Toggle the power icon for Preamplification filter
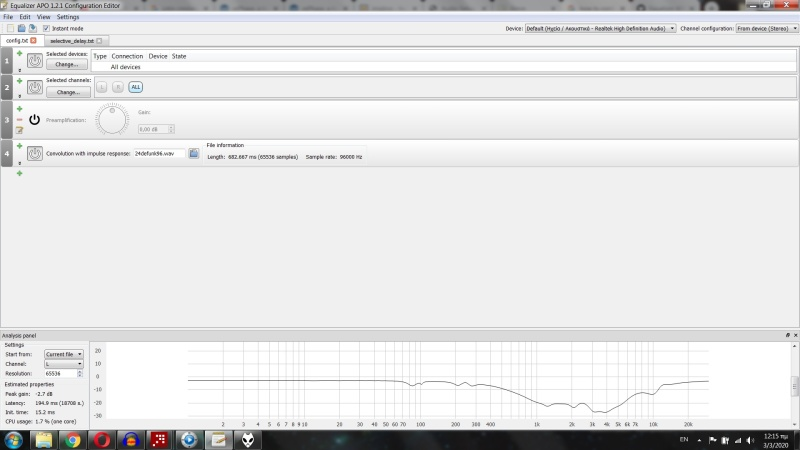This screenshot has height=450, width=800. [x=34, y=119]
